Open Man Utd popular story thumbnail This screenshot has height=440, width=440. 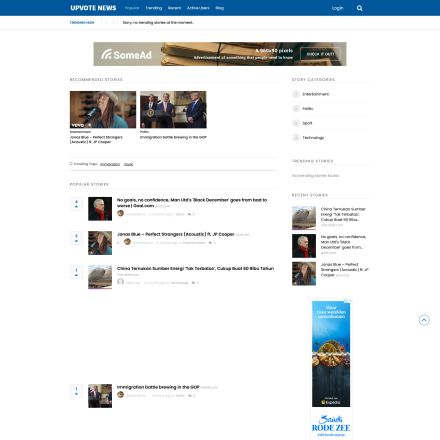[100, 209]
